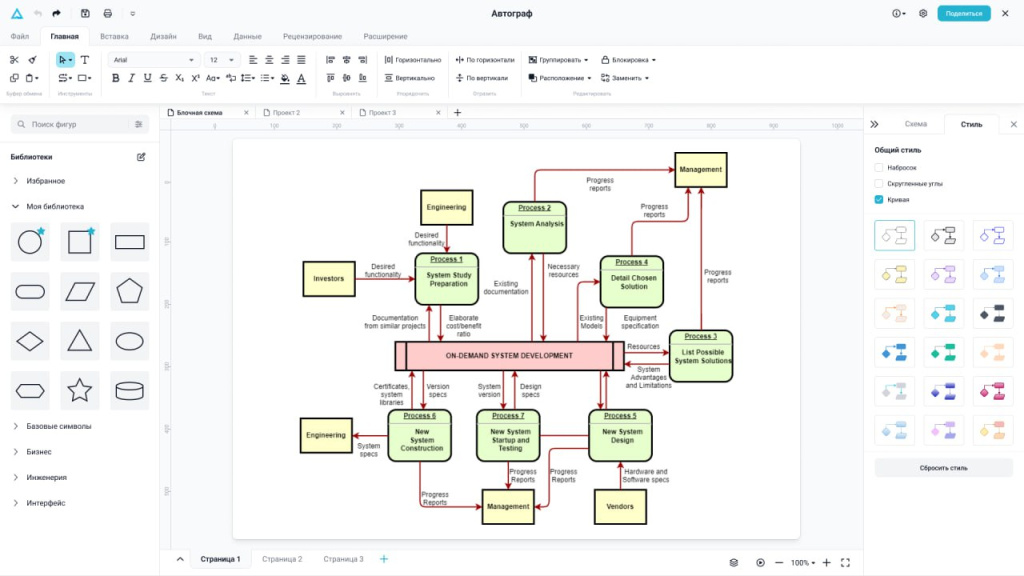Click the Поделиться button
Viewport: 1024px width, 576px height.
coord(963,14)
